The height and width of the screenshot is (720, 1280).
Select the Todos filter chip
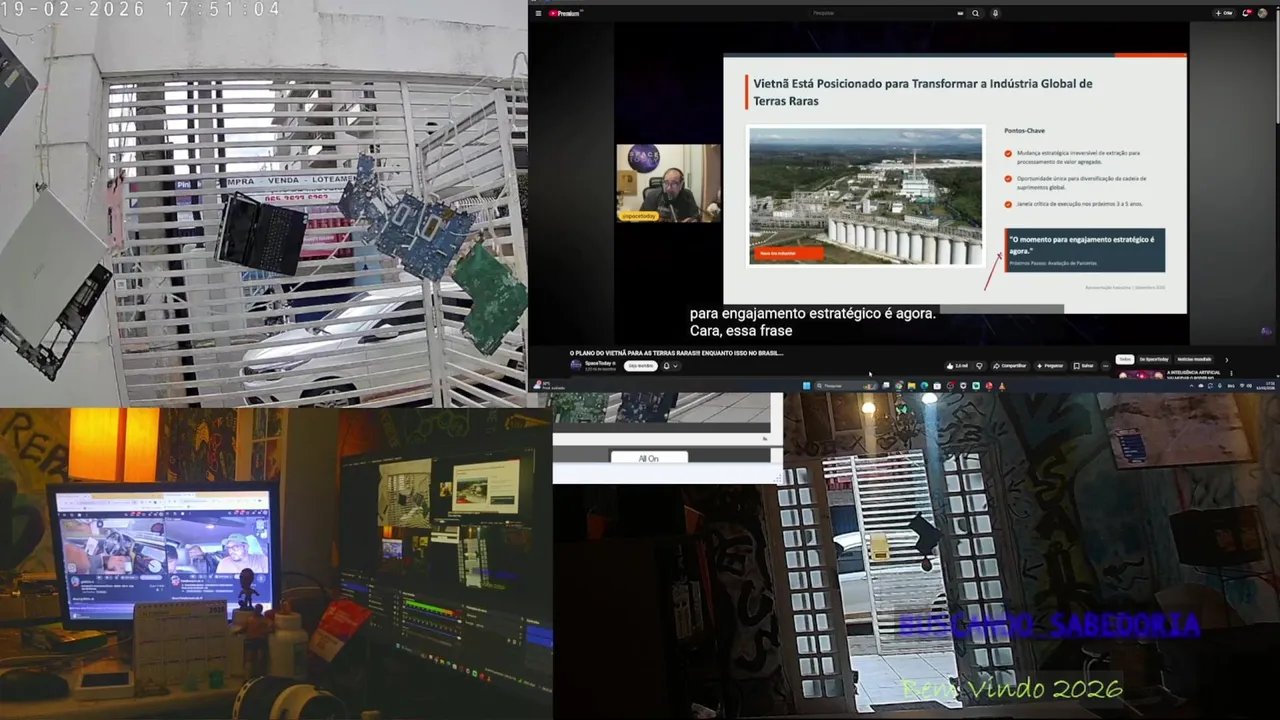coord(1125,359)
